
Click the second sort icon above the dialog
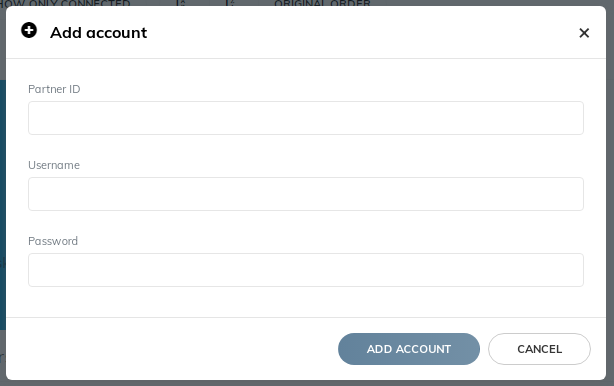[230, 3]
